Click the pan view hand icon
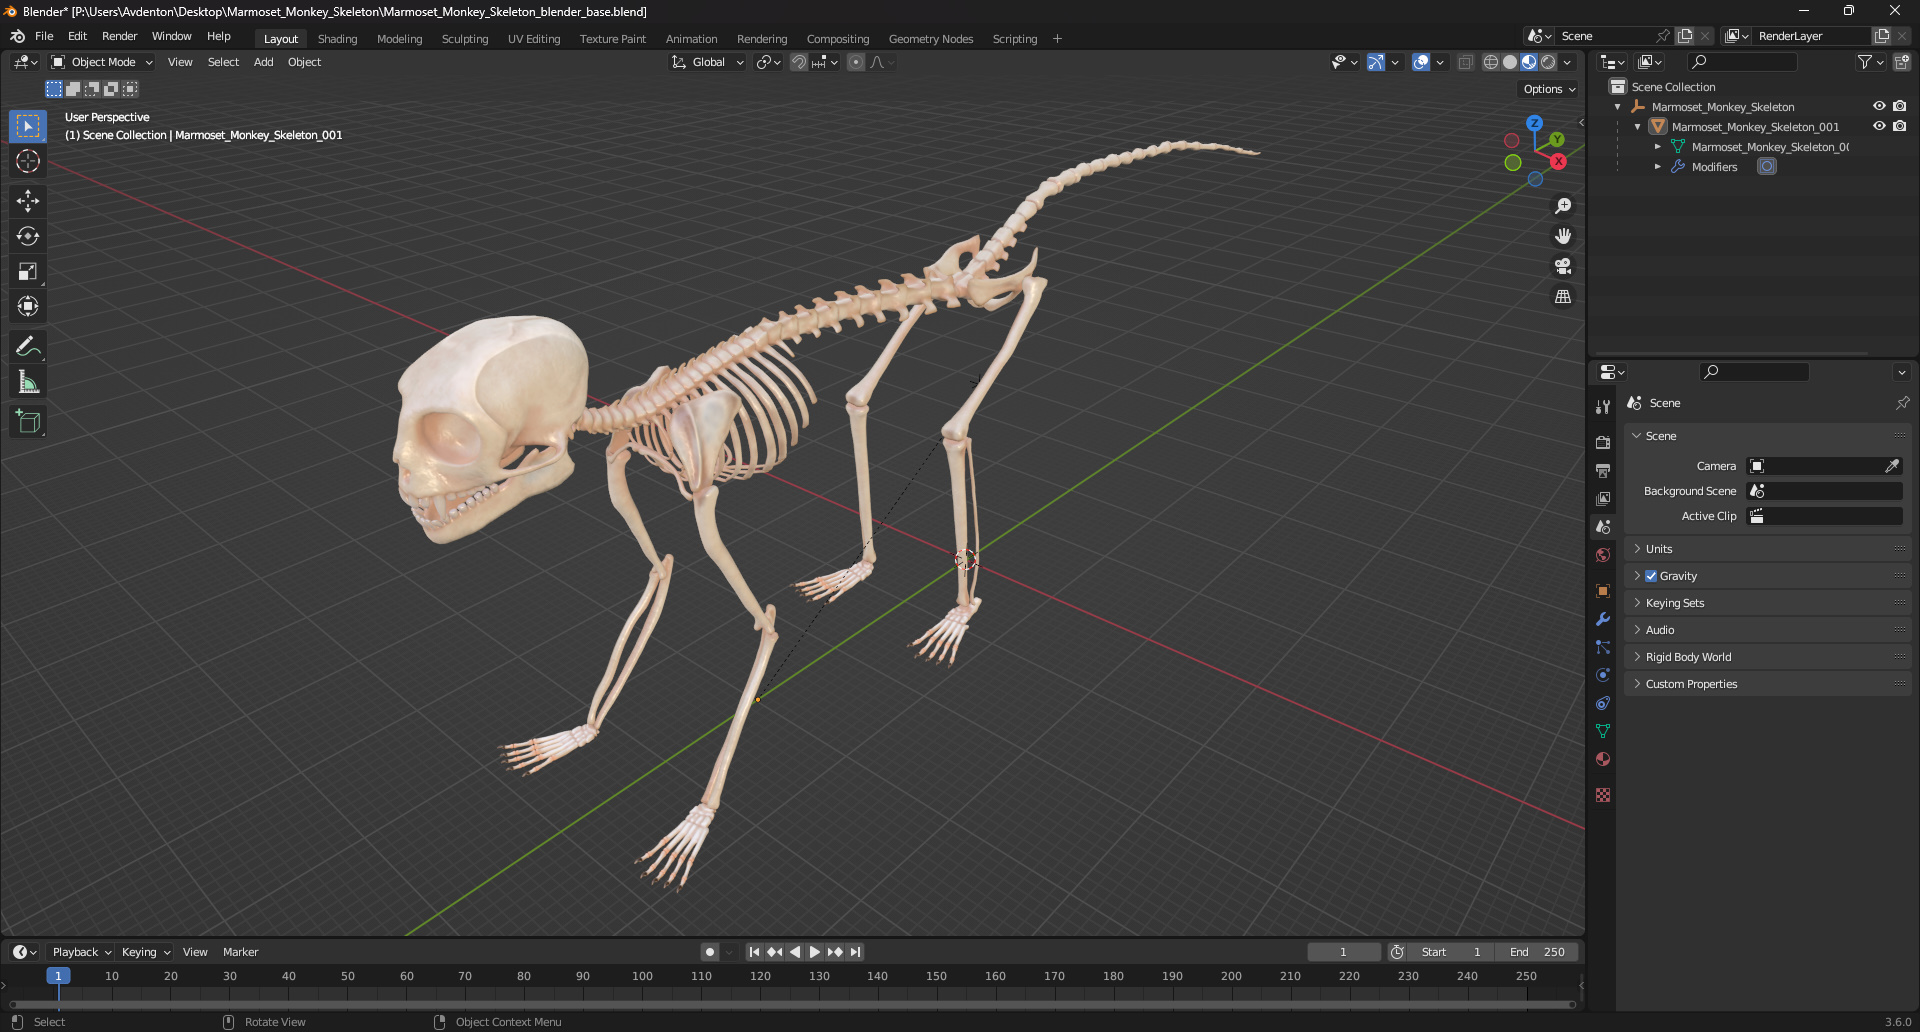This screenshot has width=1920, height=1032. click(1563, 236)
